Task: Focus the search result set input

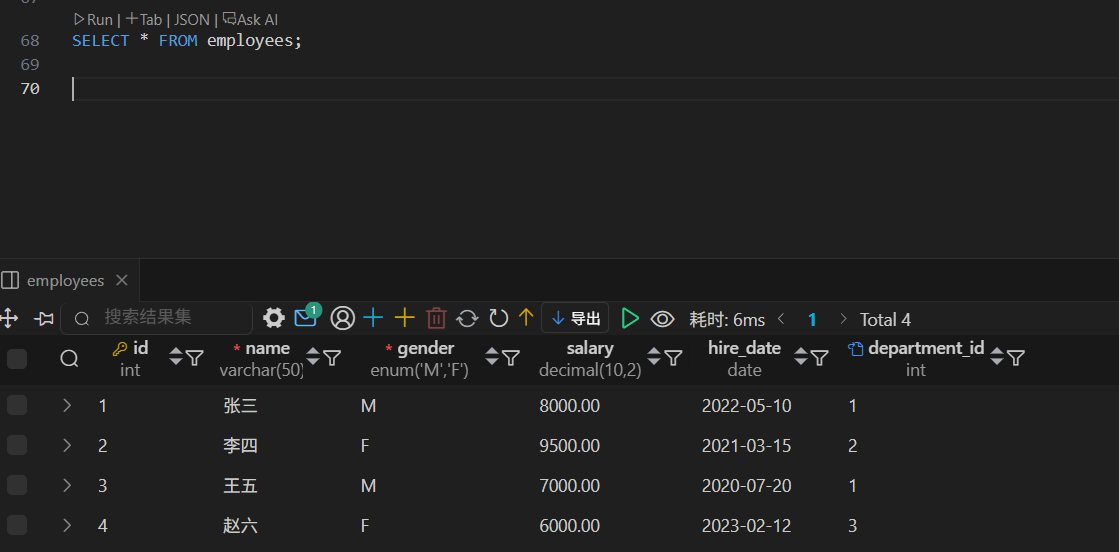Action: [156, 318]
